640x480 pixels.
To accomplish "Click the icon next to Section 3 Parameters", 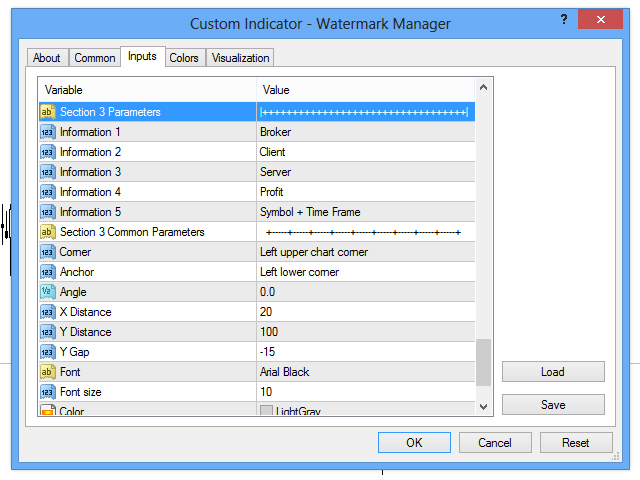I will 48,112.
